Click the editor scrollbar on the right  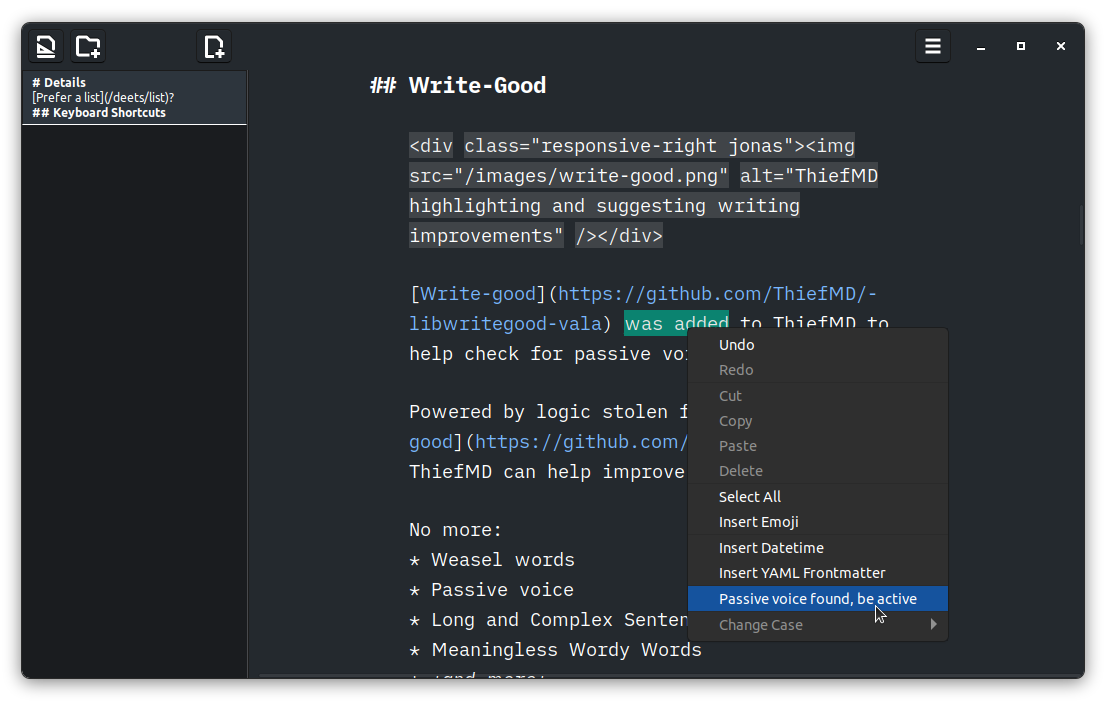(1080, 225)
